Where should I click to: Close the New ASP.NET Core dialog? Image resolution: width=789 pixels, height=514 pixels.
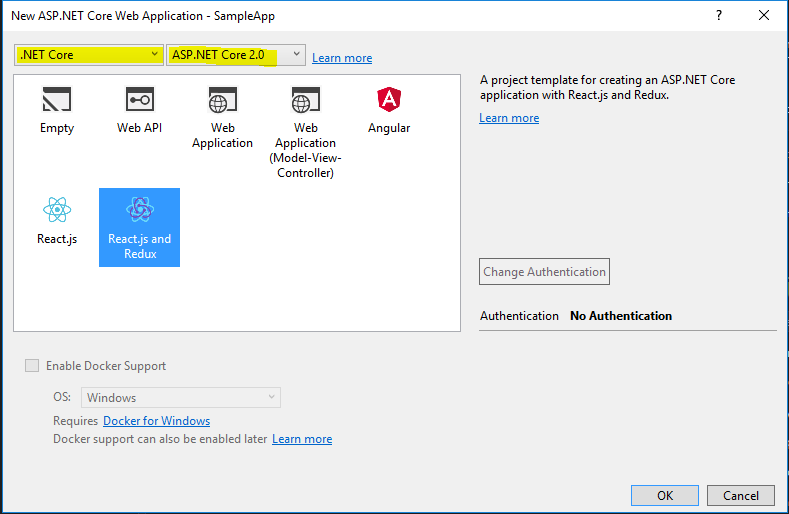point(763,16)
